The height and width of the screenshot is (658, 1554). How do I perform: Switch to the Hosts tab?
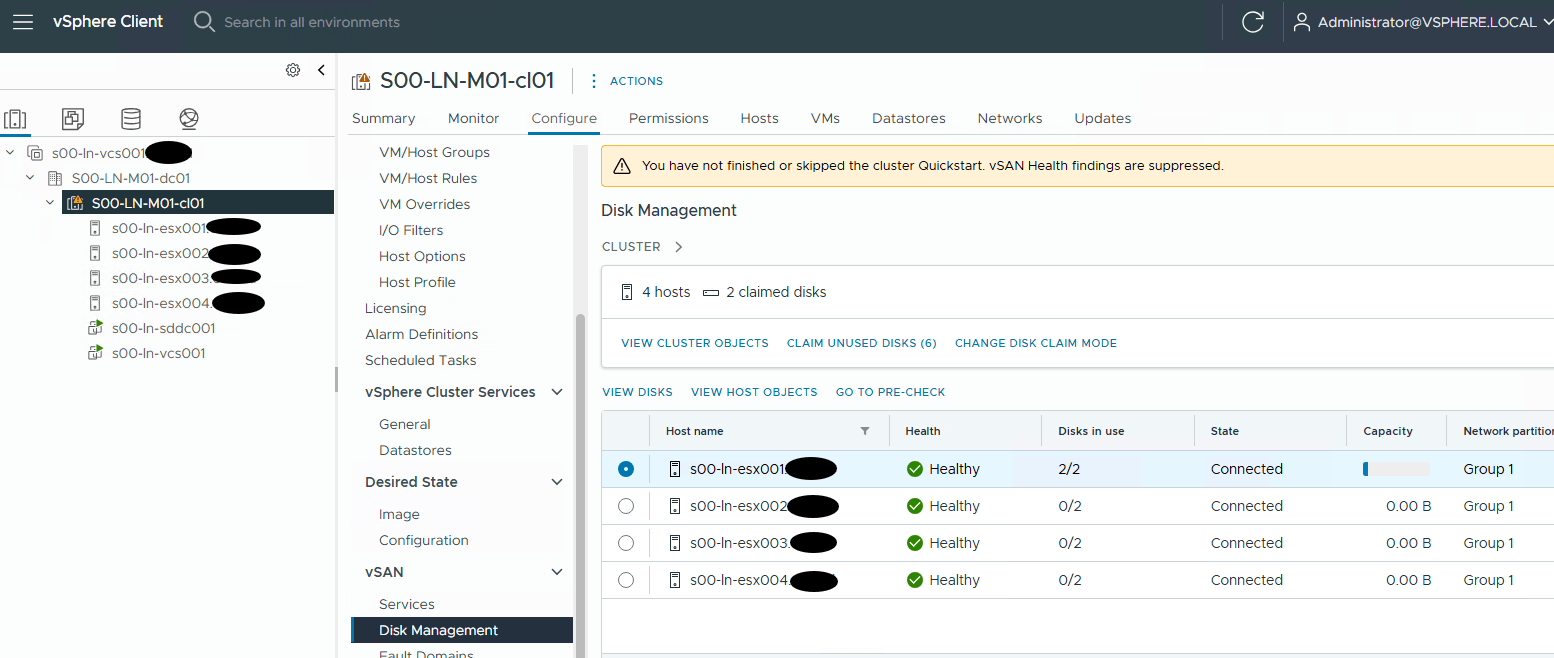click(x=759, y=118)
